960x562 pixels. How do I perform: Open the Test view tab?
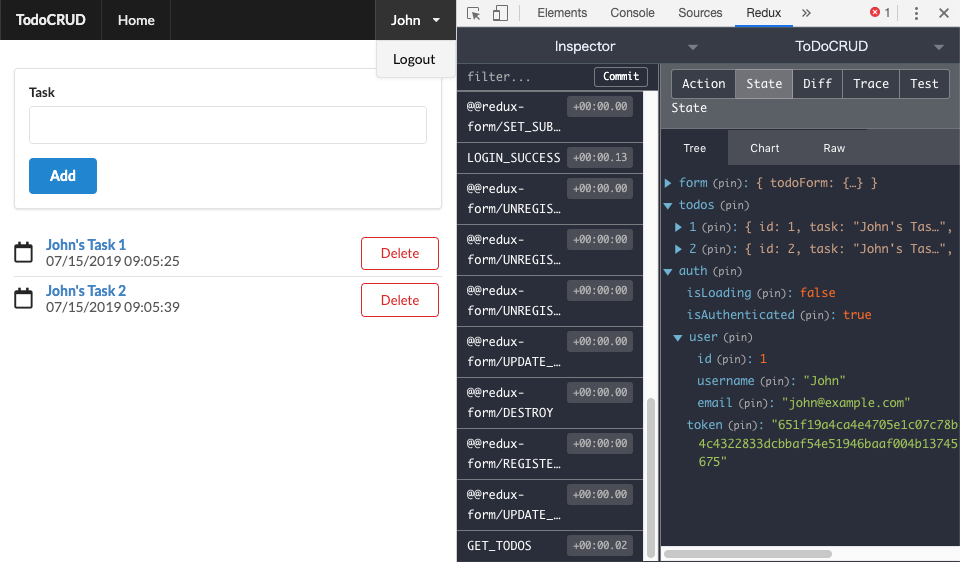(x=924, y=84)
